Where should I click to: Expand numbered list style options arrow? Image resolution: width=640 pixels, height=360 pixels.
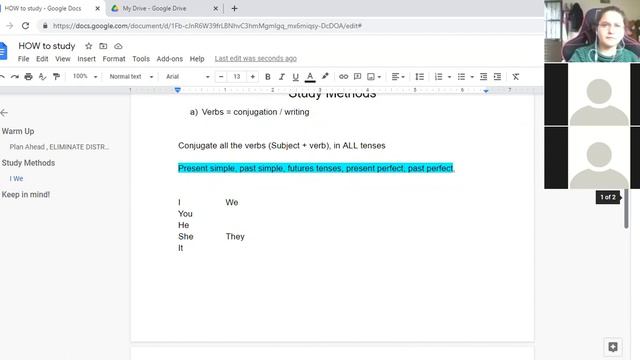(x=449, y=77)
